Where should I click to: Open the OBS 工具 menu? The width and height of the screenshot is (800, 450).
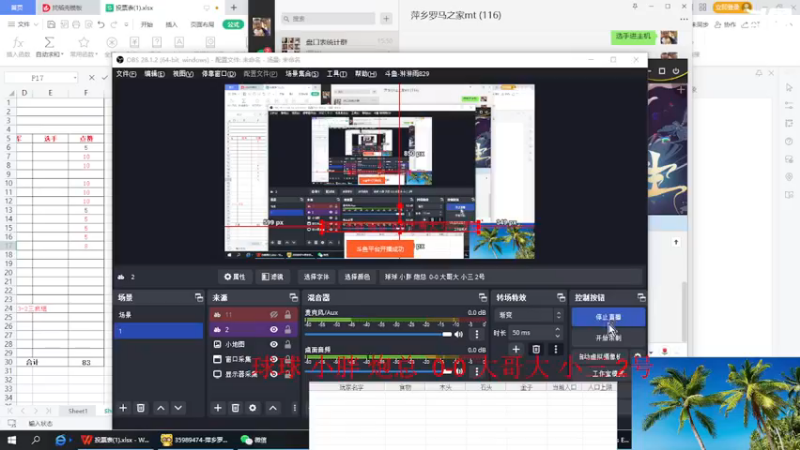(x=337, y=74)
